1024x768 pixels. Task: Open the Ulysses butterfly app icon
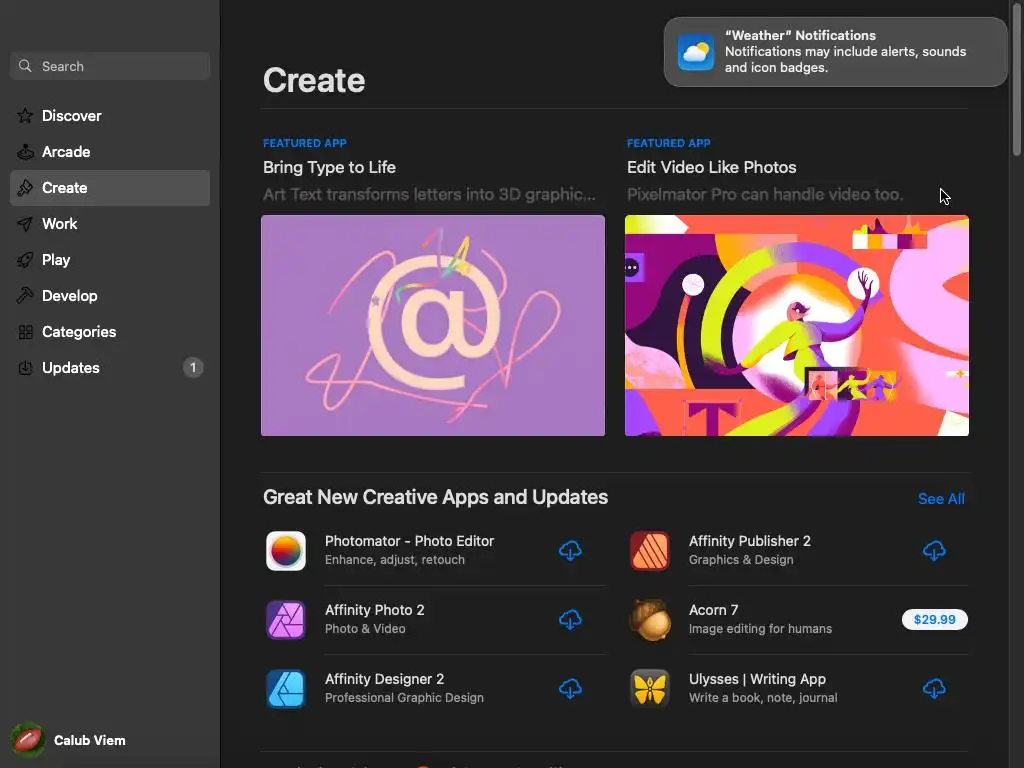click(649, 688)
